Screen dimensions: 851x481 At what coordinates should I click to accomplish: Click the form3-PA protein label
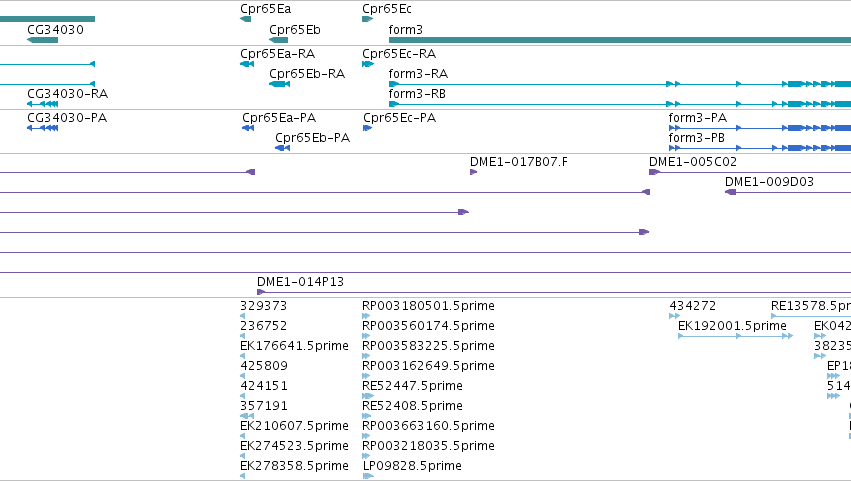pos(697,118)
